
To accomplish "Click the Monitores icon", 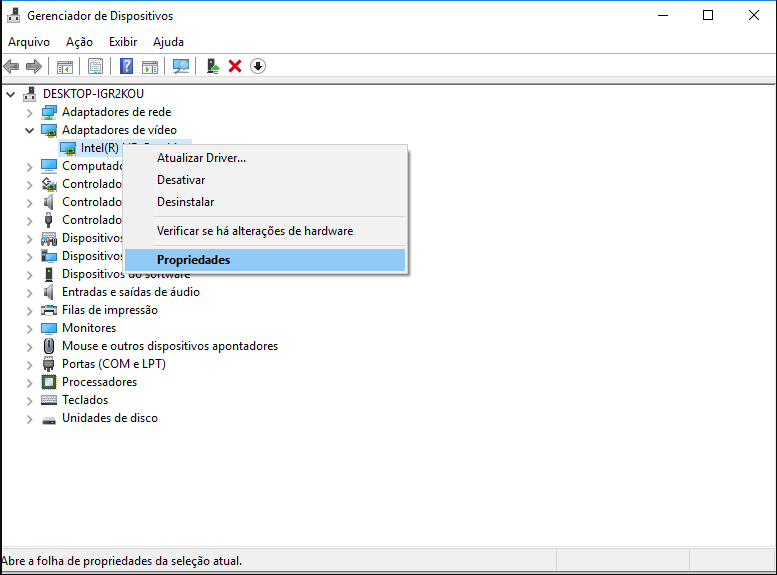I will click(49, 328).
